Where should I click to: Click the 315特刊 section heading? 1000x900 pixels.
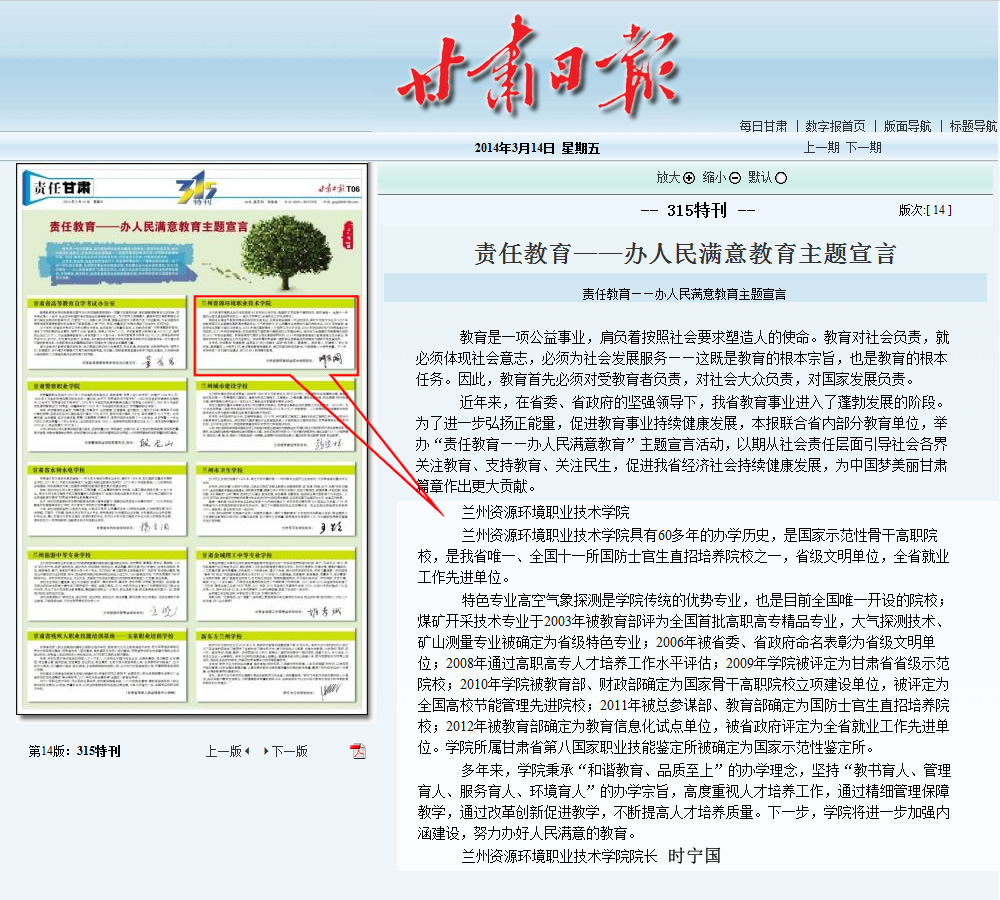tap(697, 210)
